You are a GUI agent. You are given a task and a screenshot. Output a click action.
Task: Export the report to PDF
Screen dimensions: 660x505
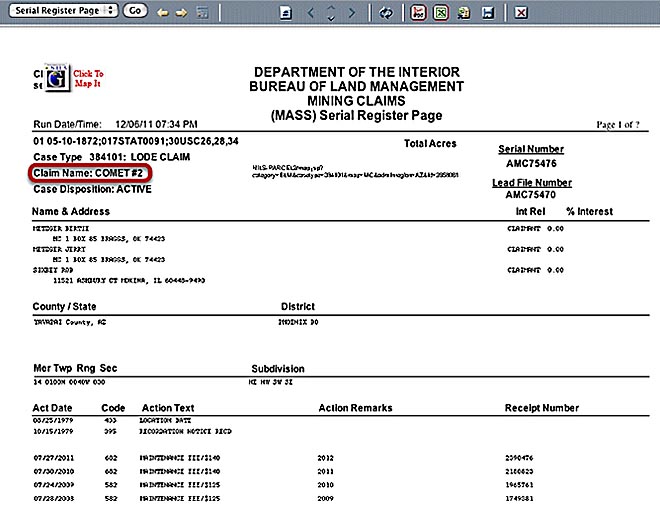tap(418, 13)
